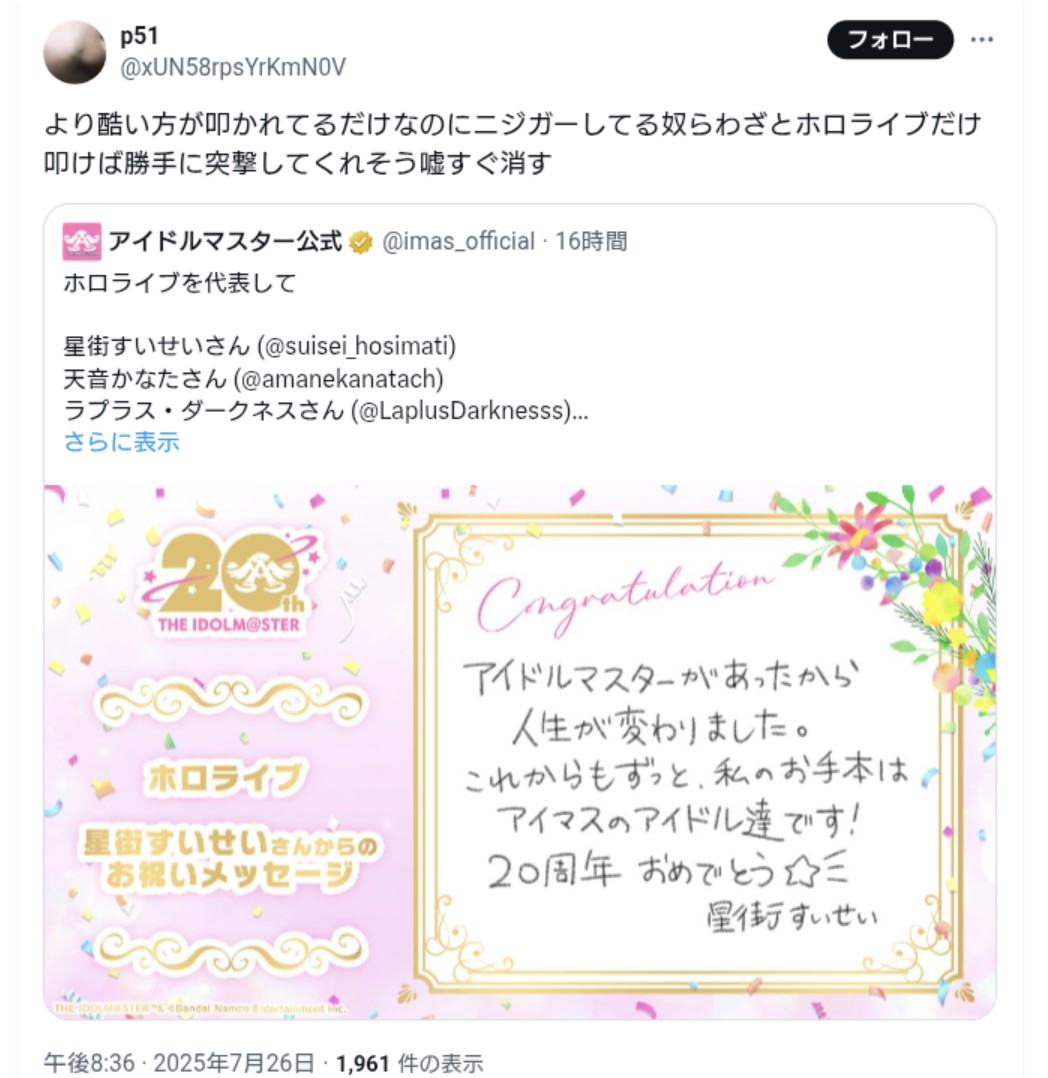Click the 20th THE IDOLM@STER logo
The width and height of the screenshot is (1048, 1078).
tap(229, 584)
